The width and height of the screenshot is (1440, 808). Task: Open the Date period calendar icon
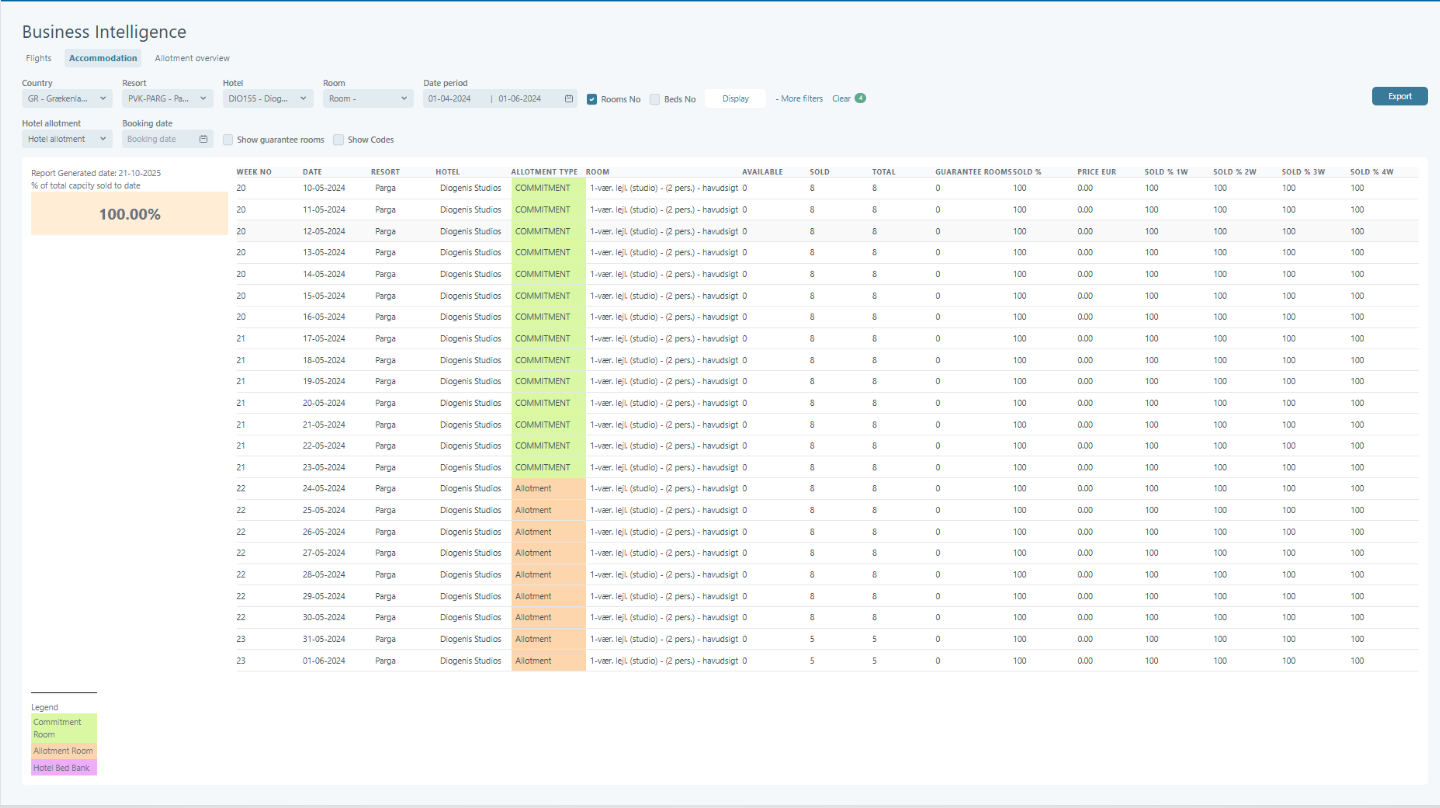point(569,99)
